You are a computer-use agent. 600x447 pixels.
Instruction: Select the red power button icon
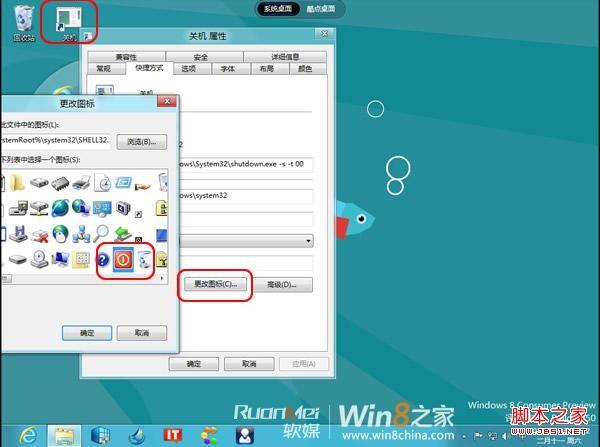pyautogui.click(x=123, y=260)
